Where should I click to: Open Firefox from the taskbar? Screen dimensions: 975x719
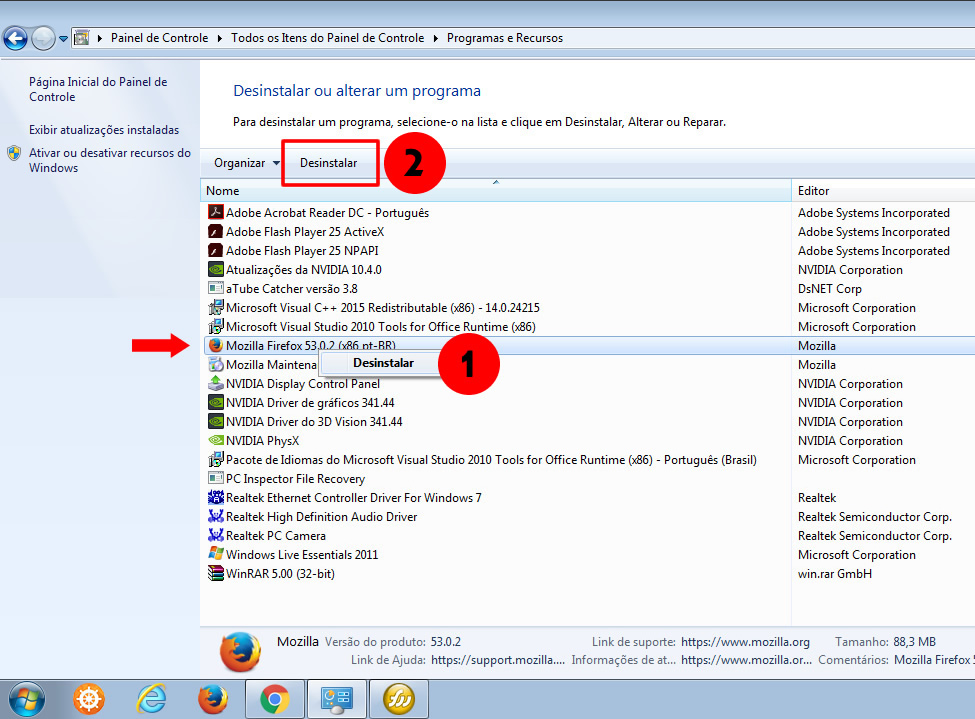tap(213, 699)
